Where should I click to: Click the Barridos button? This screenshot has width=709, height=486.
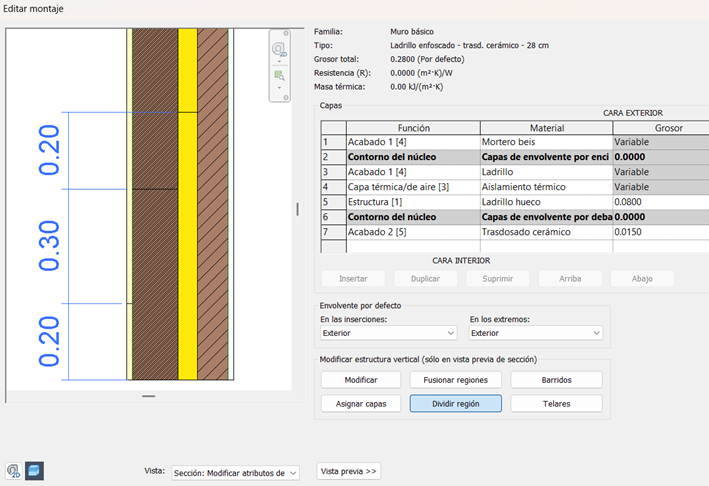click(556, 380)
